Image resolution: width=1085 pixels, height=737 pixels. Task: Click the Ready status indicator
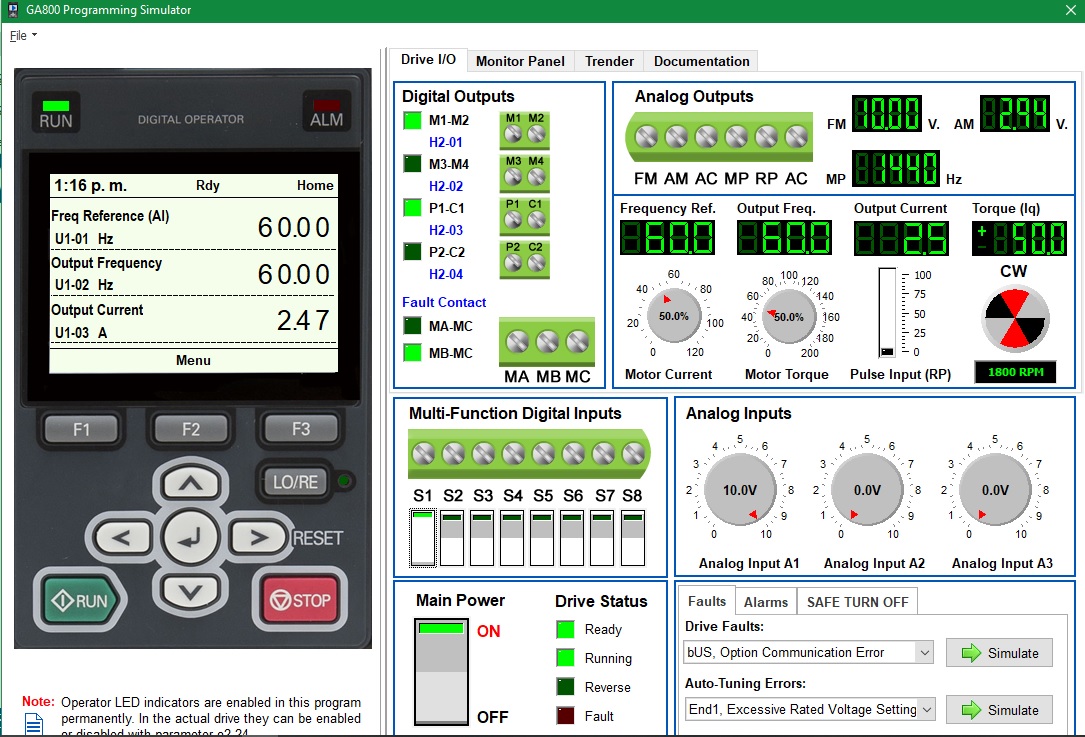pos(565,629)
